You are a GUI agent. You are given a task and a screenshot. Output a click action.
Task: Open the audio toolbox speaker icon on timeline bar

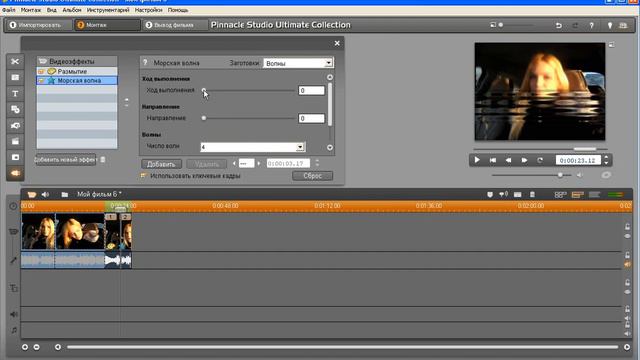(x=45, y=195)
